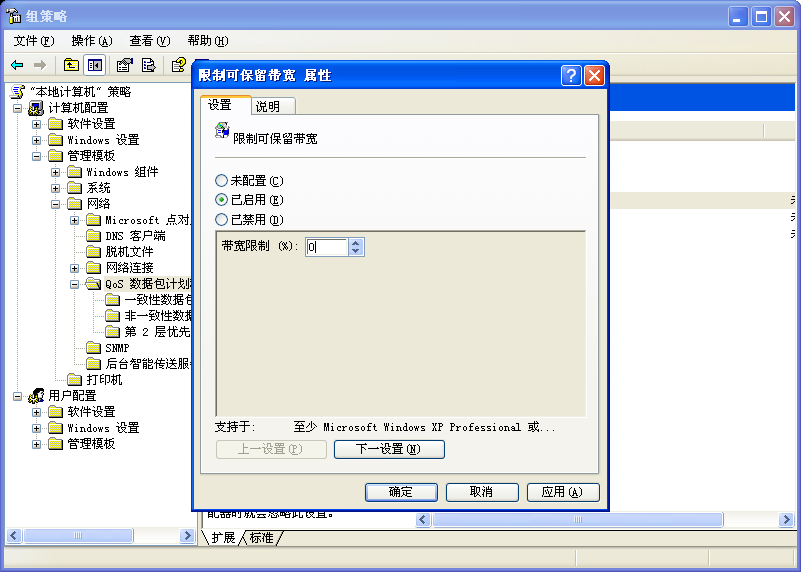
Task: Collapse the QoS 数据包计划程序 node
Action: point(75,284)
